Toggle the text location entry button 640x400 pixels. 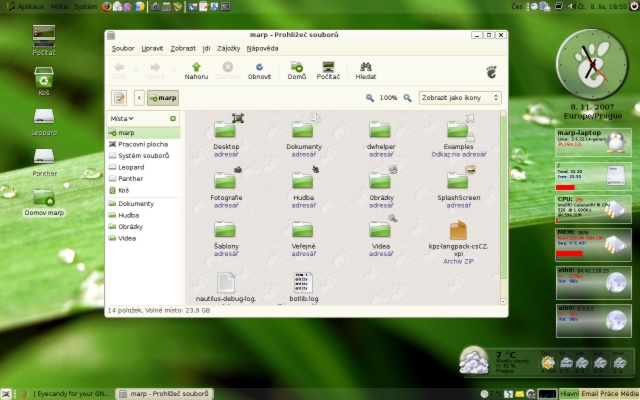tap(119, 98)
